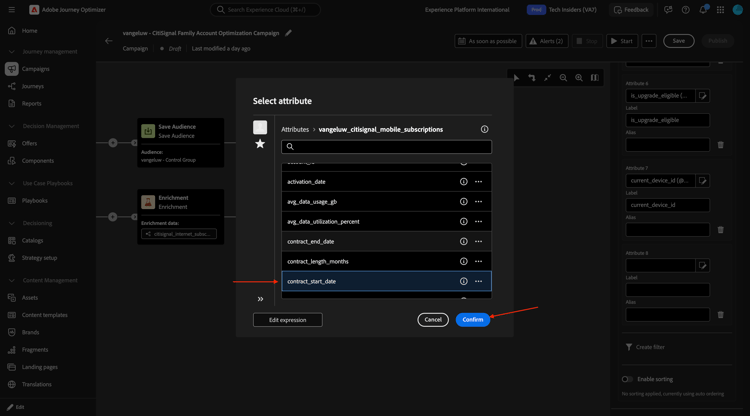Open the notifications bell icon
This screenshot has height=416, width=750.
(703, 10)
